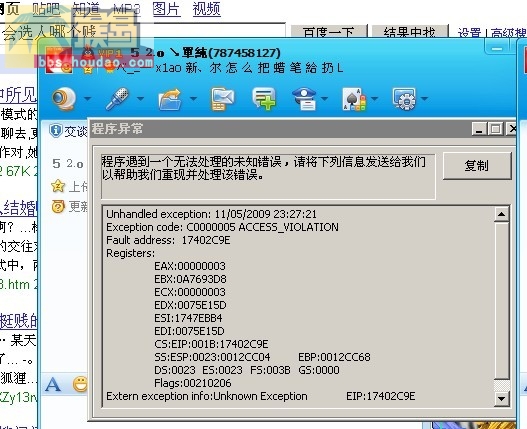Send a file using the folder icon
527x429 pixels.
[170, 99]
